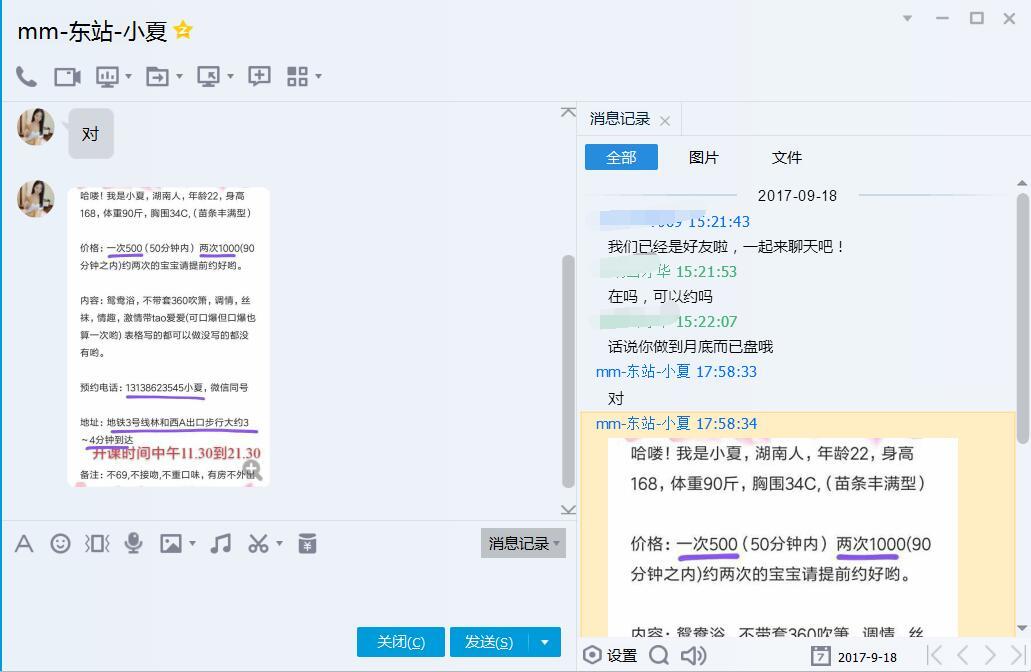Expand the send button dropdown arrow
This screenshot has height=672, width=1031.
pyautogui.click(x=545, y=642)
